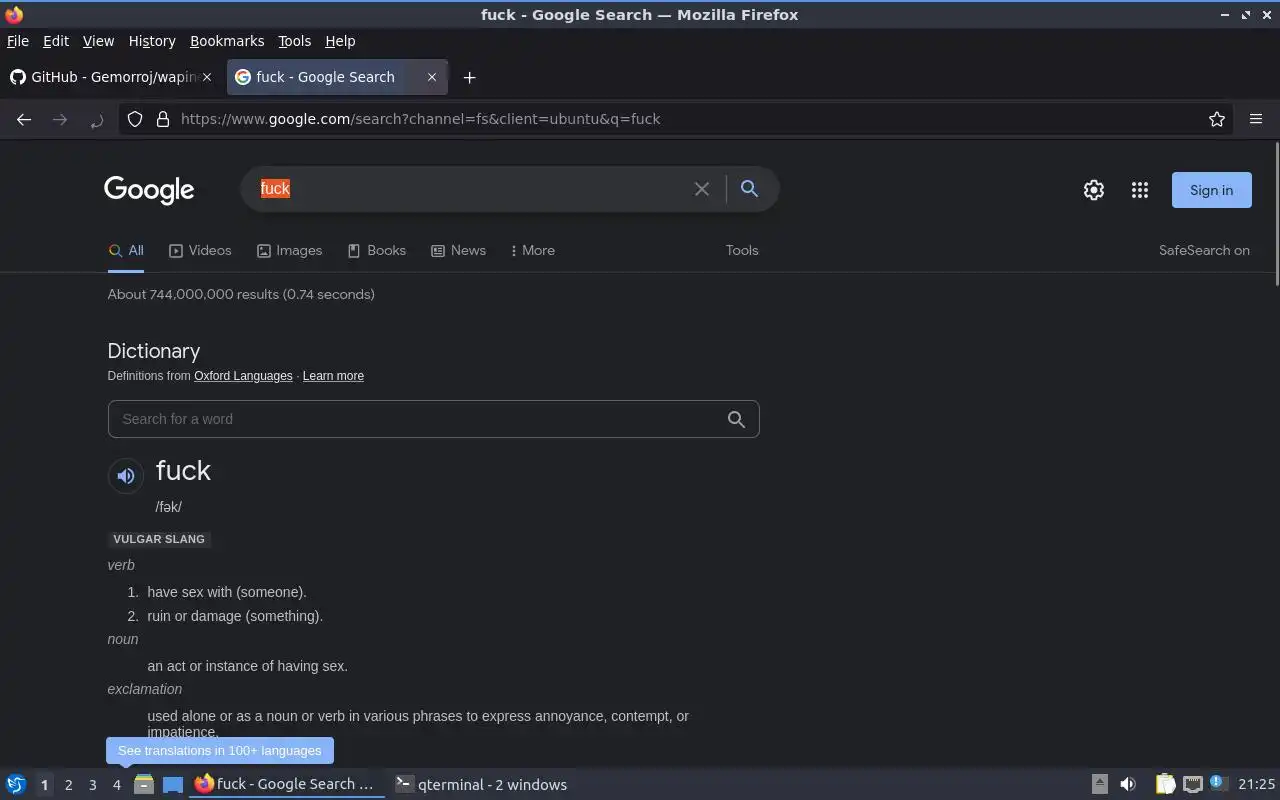The image size is (1280, 800).
Task: Open the History menu
Action: (152, 41)
